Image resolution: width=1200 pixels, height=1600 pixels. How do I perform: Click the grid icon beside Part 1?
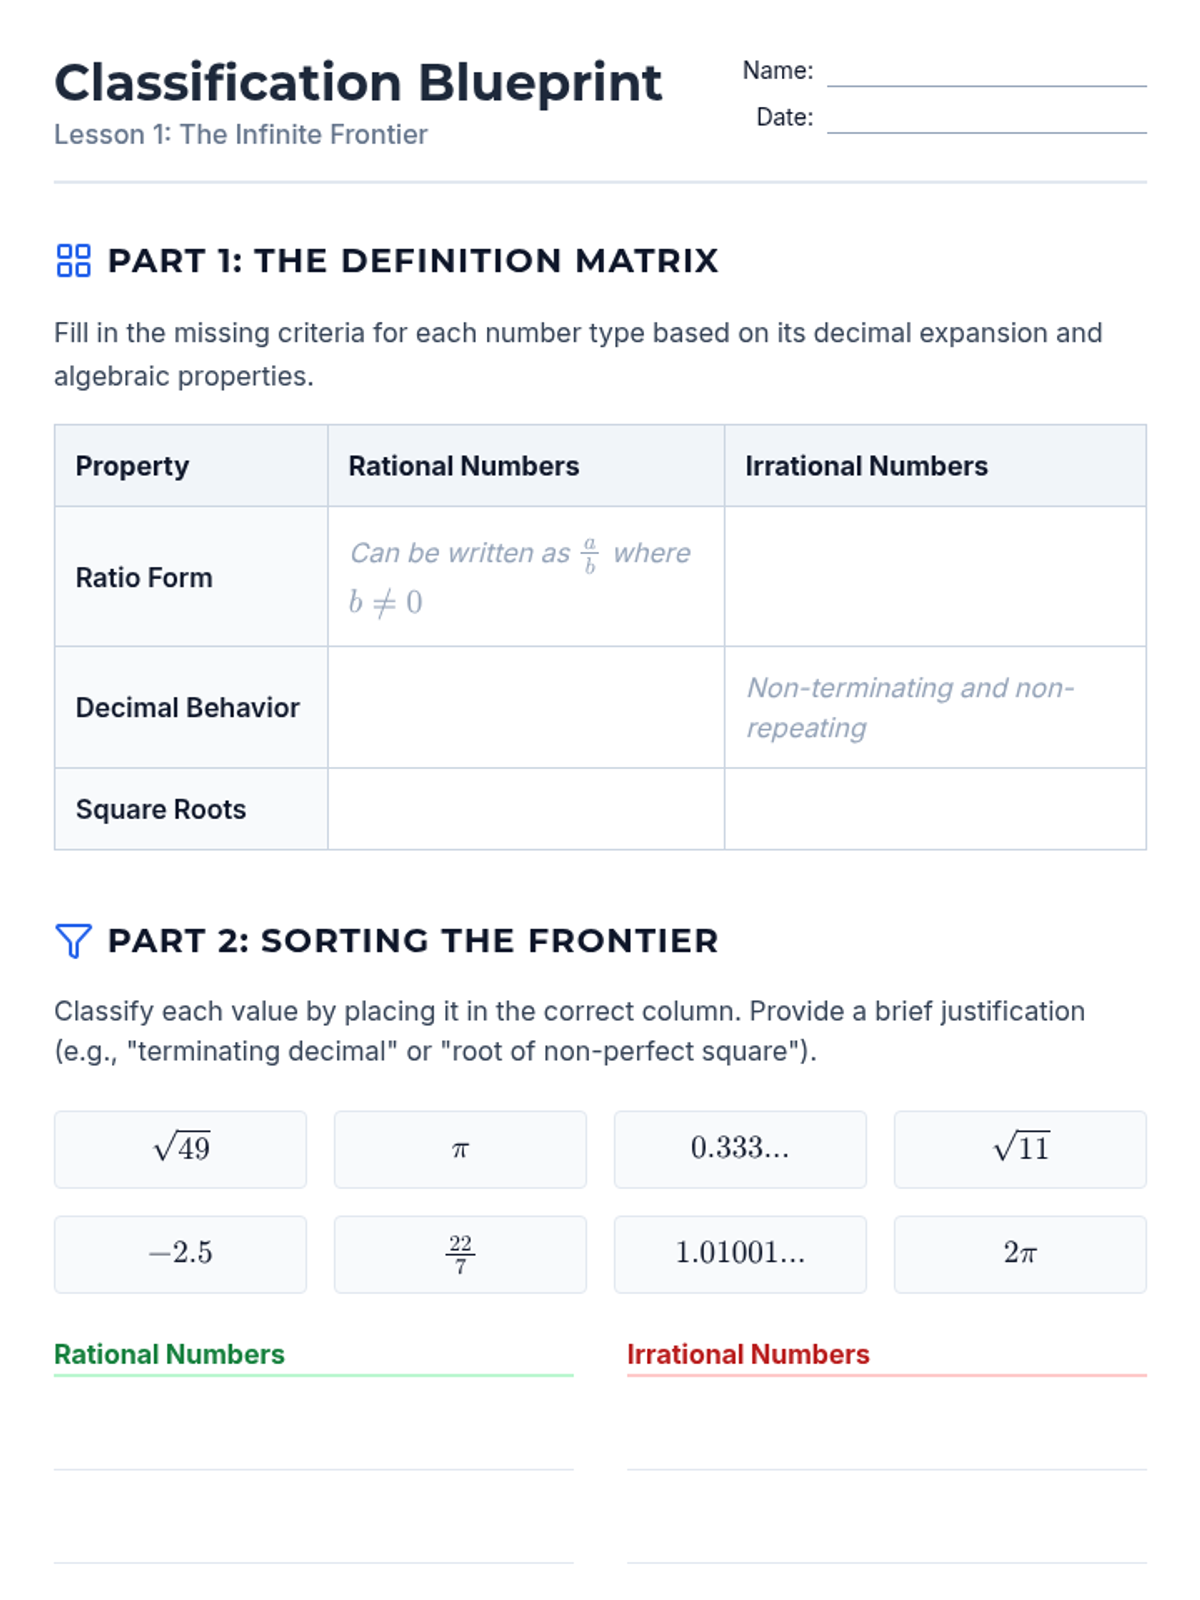[x=73, y=261]
